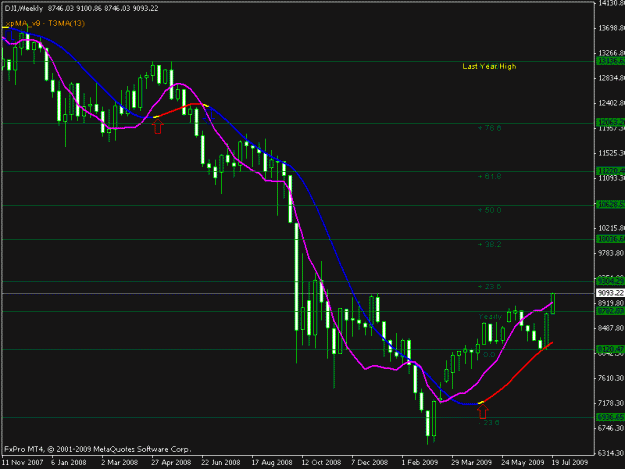Click the green price tag 9304.29

tap(610, 281)
